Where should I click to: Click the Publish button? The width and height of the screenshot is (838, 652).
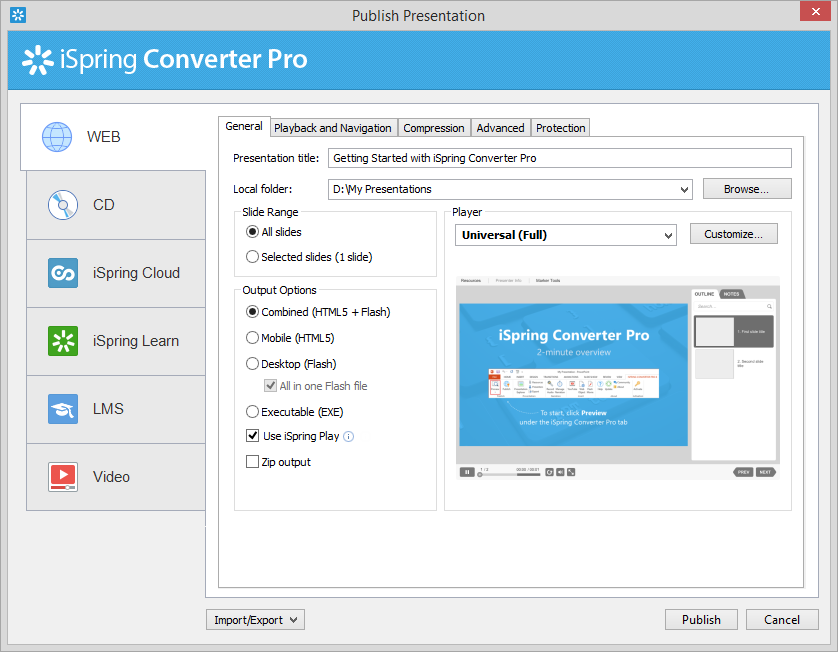(701, 620)
